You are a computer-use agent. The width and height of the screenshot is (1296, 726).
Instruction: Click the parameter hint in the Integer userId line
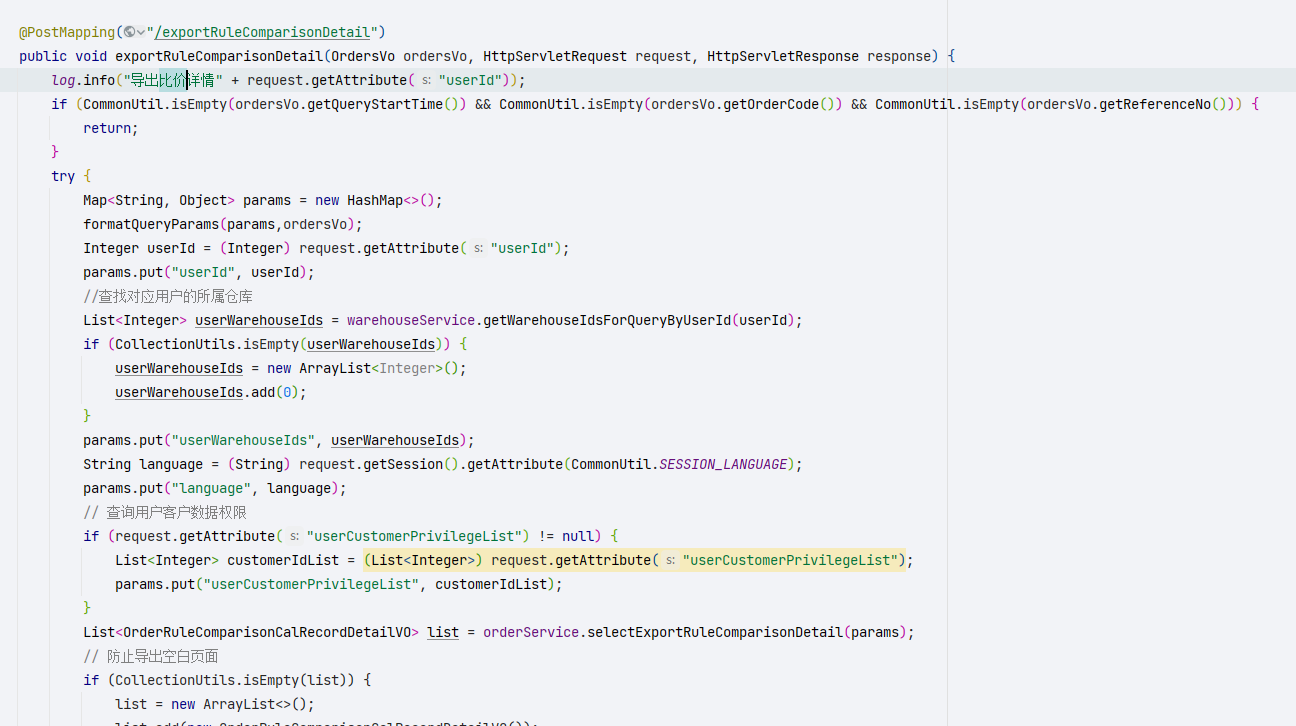point(479,248)
